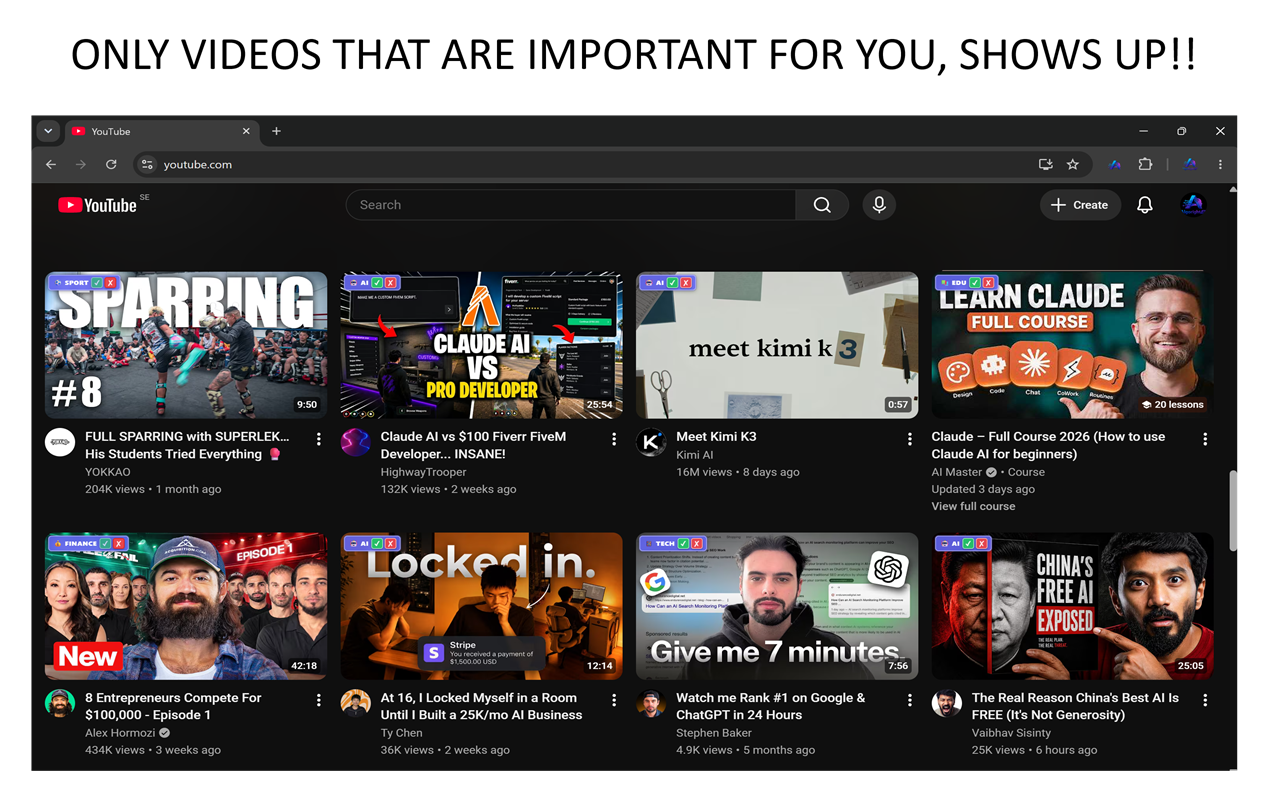Image resolution: width=1280 pixels, height=800 pixels.
Task: Reject the SPORT sparring video with red X
Action: click(110, 283)
